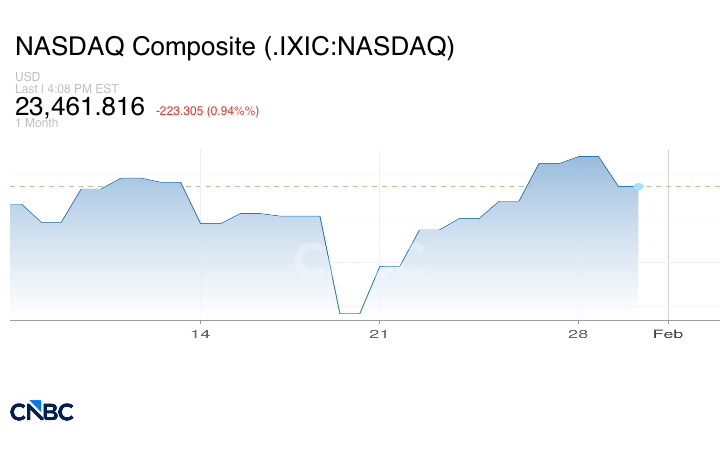Click the red (0.94%%) percent change
Screen dimensions: 720x450
tap(233, 111)
